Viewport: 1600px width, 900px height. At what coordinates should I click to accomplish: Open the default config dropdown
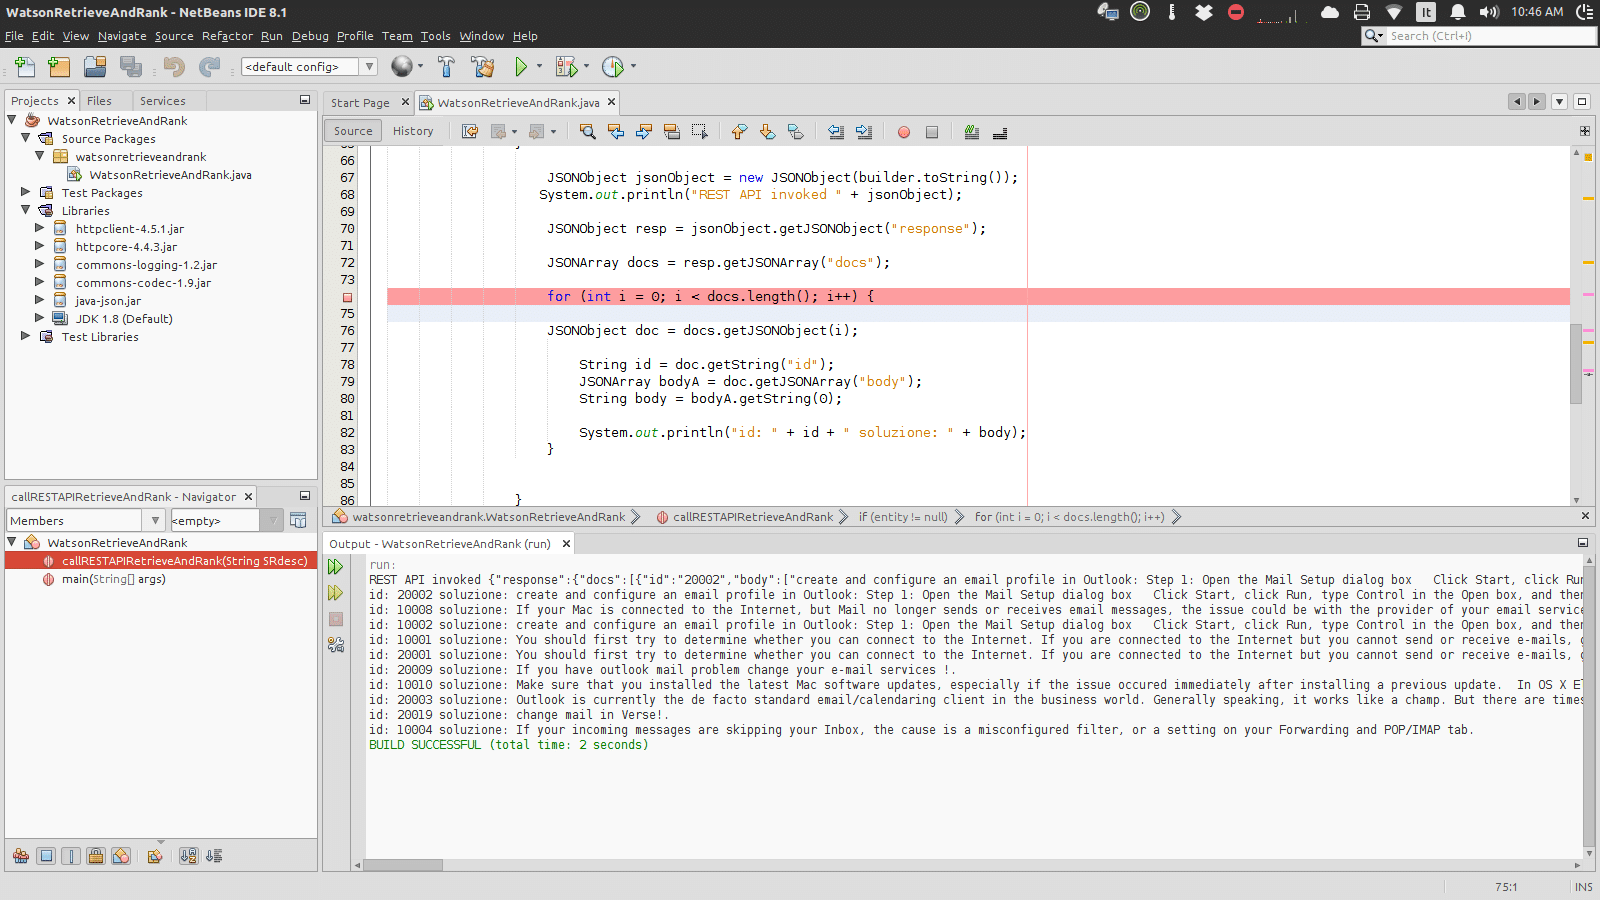[x=369, y=67]
